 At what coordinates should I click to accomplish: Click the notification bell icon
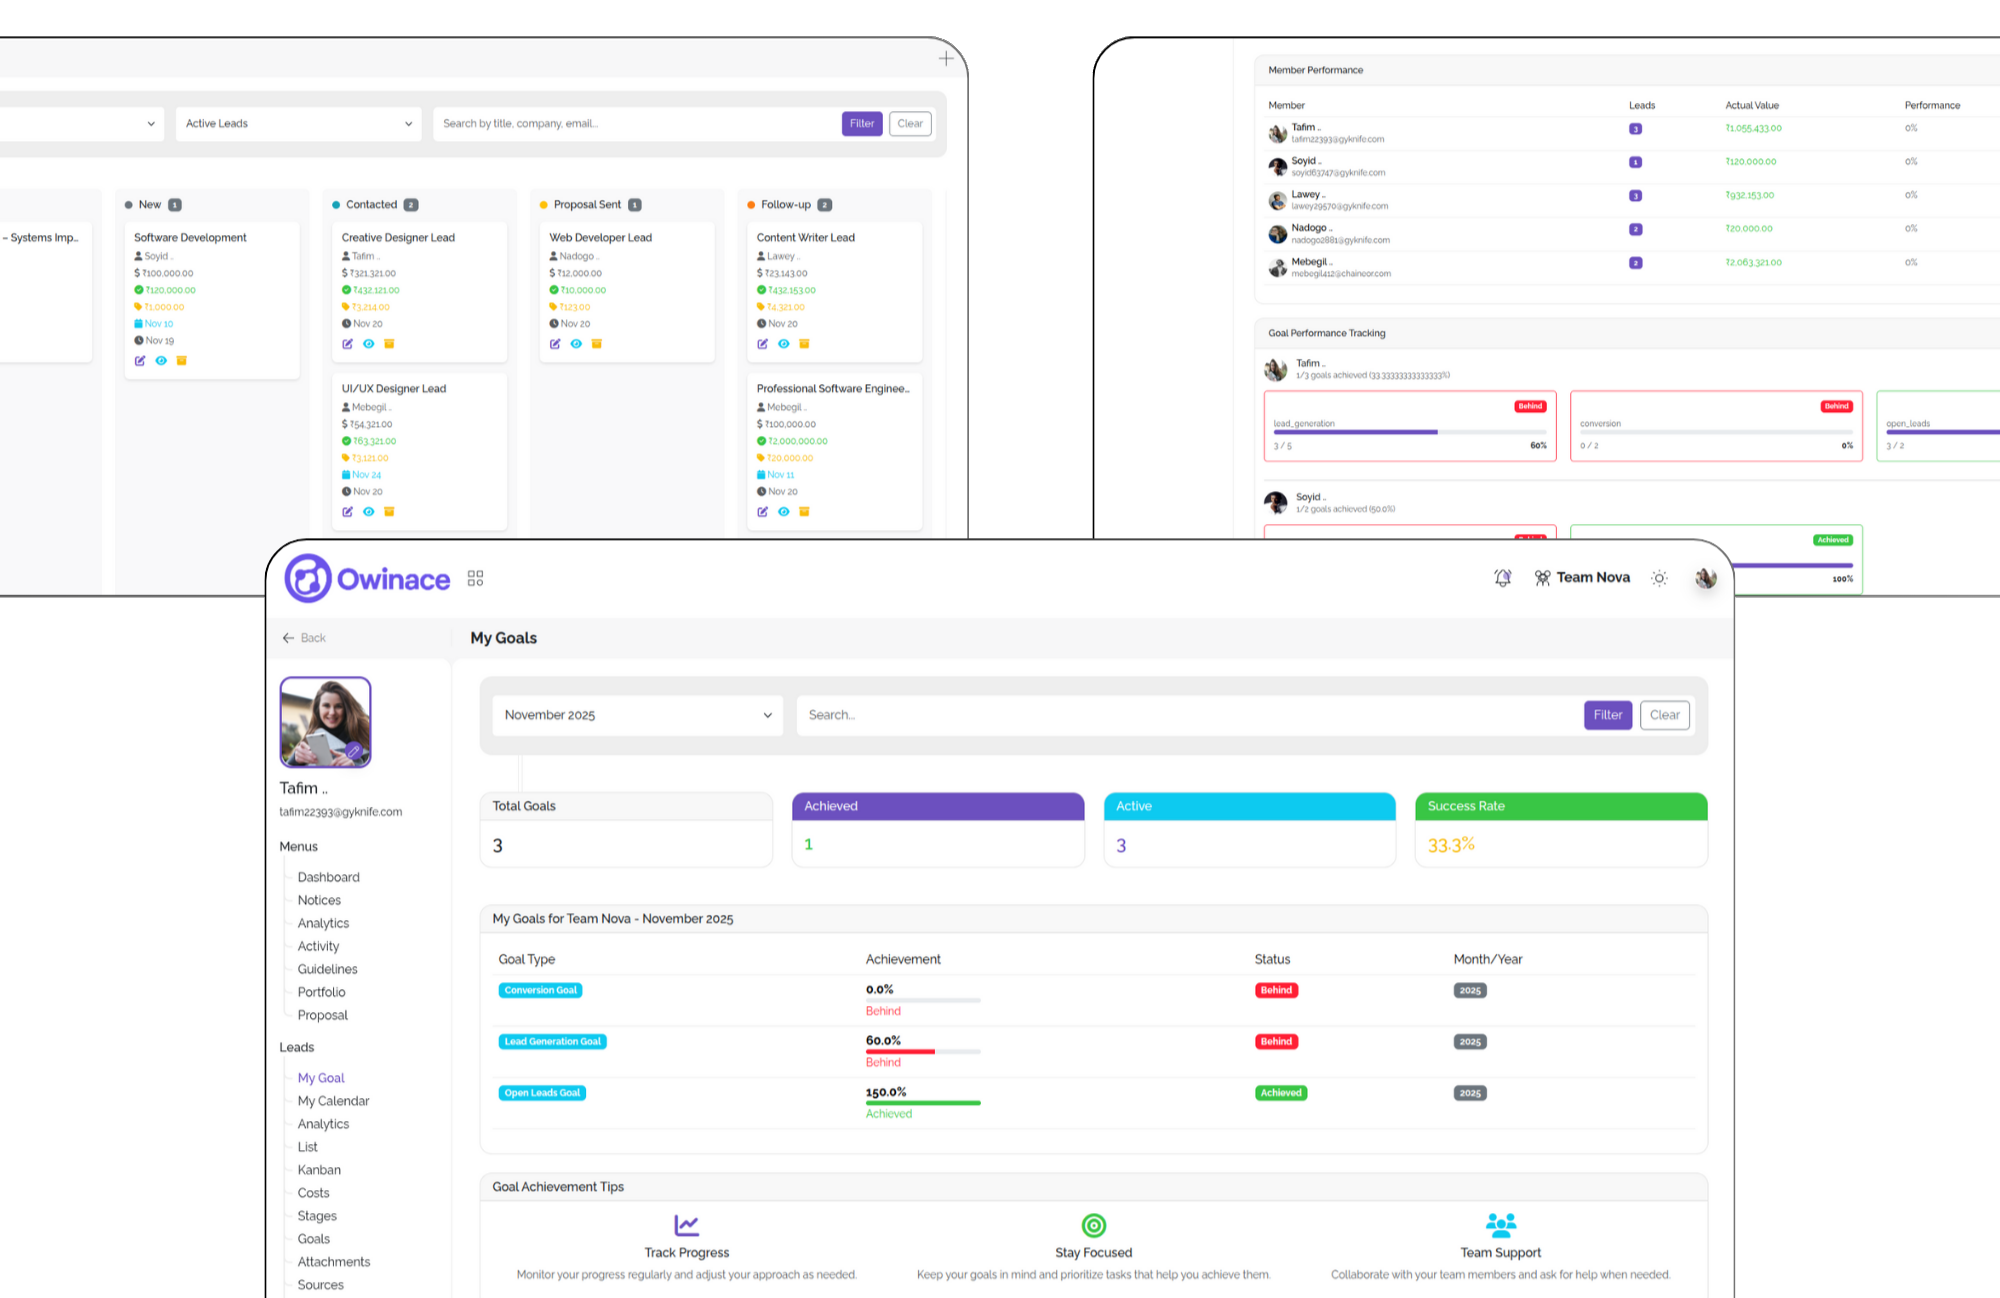click(x=1502, y=578)
